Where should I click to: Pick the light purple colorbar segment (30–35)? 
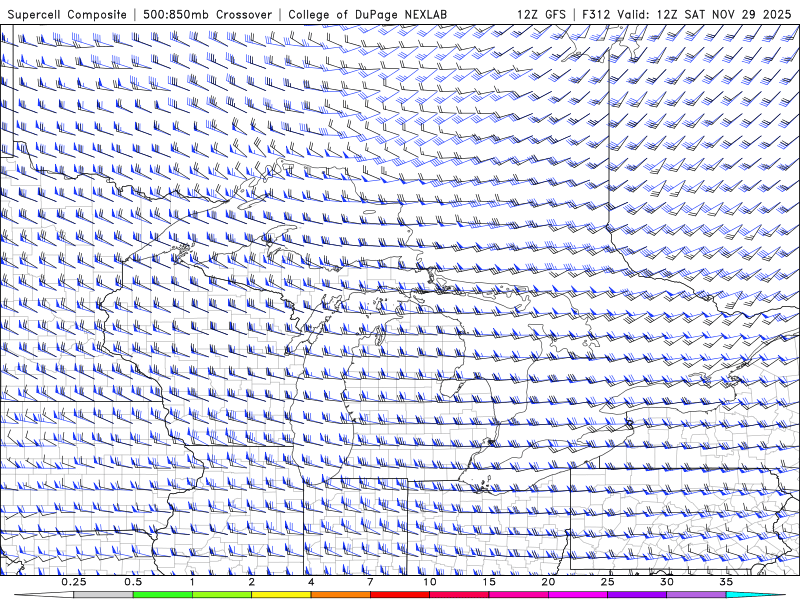[696, 595]
